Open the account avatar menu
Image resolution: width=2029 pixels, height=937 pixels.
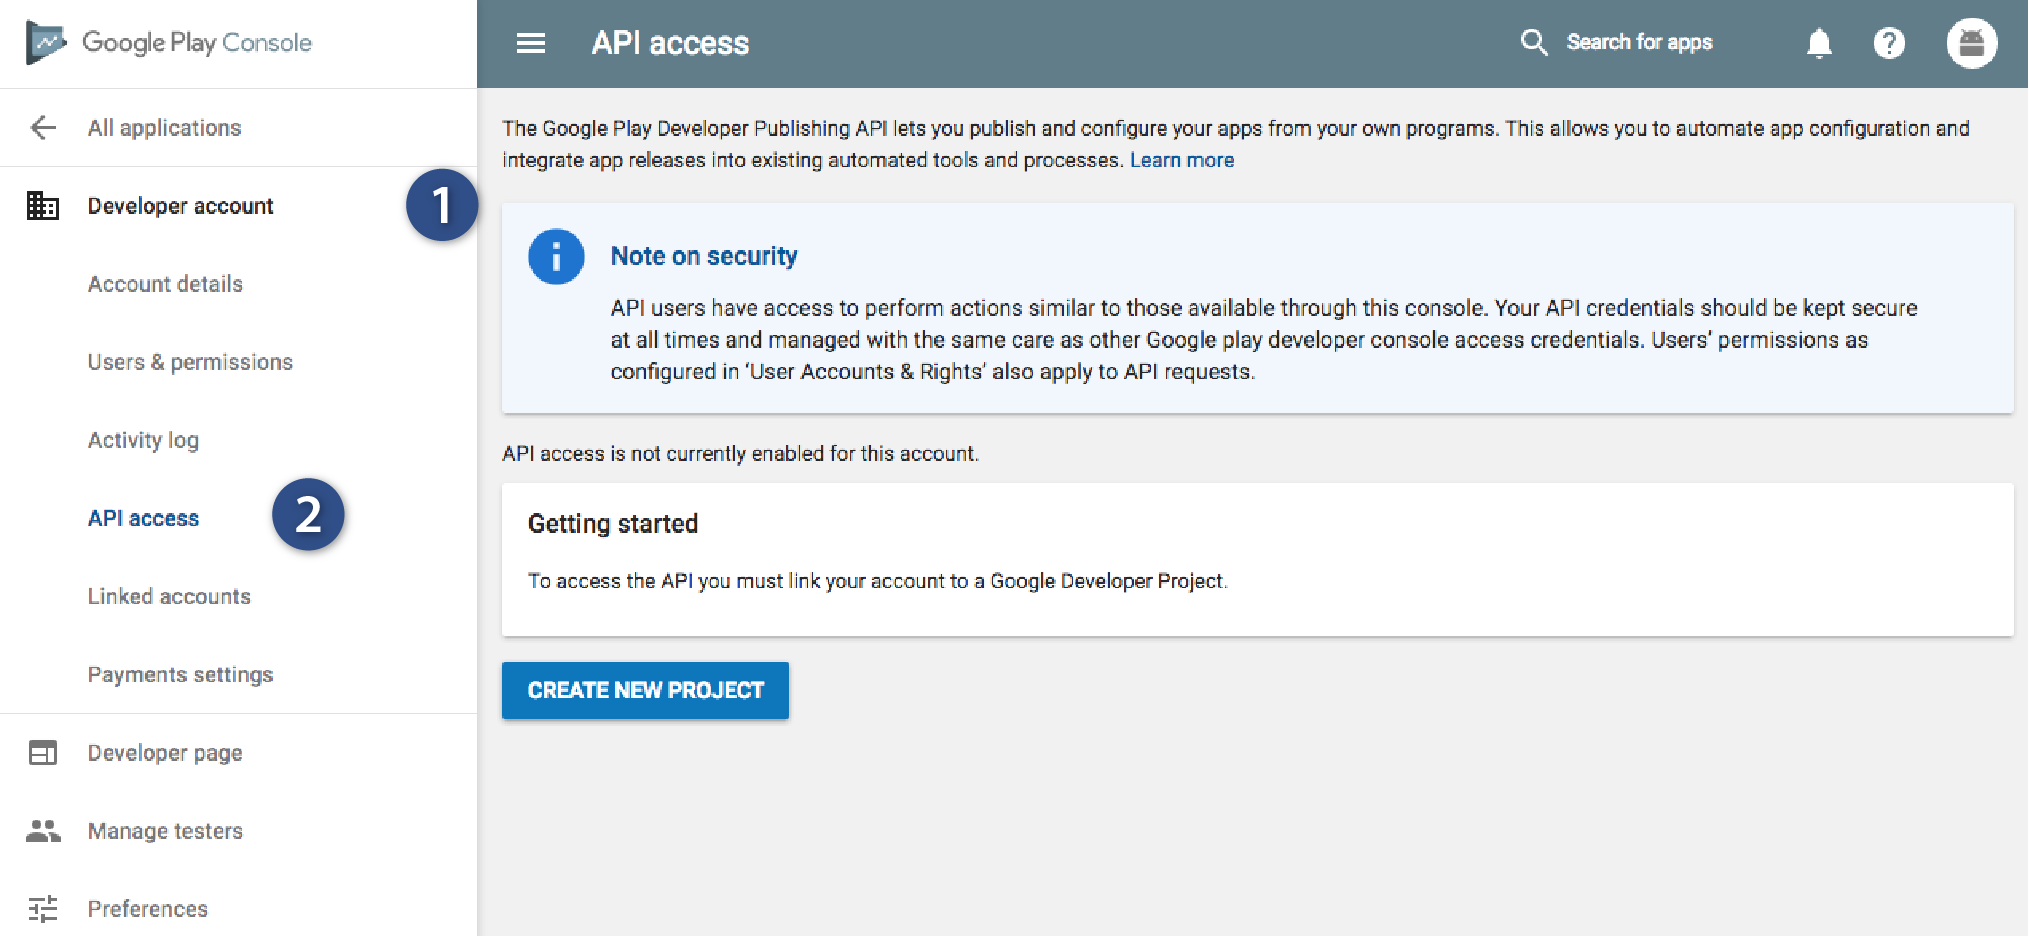pos(1972,43)
